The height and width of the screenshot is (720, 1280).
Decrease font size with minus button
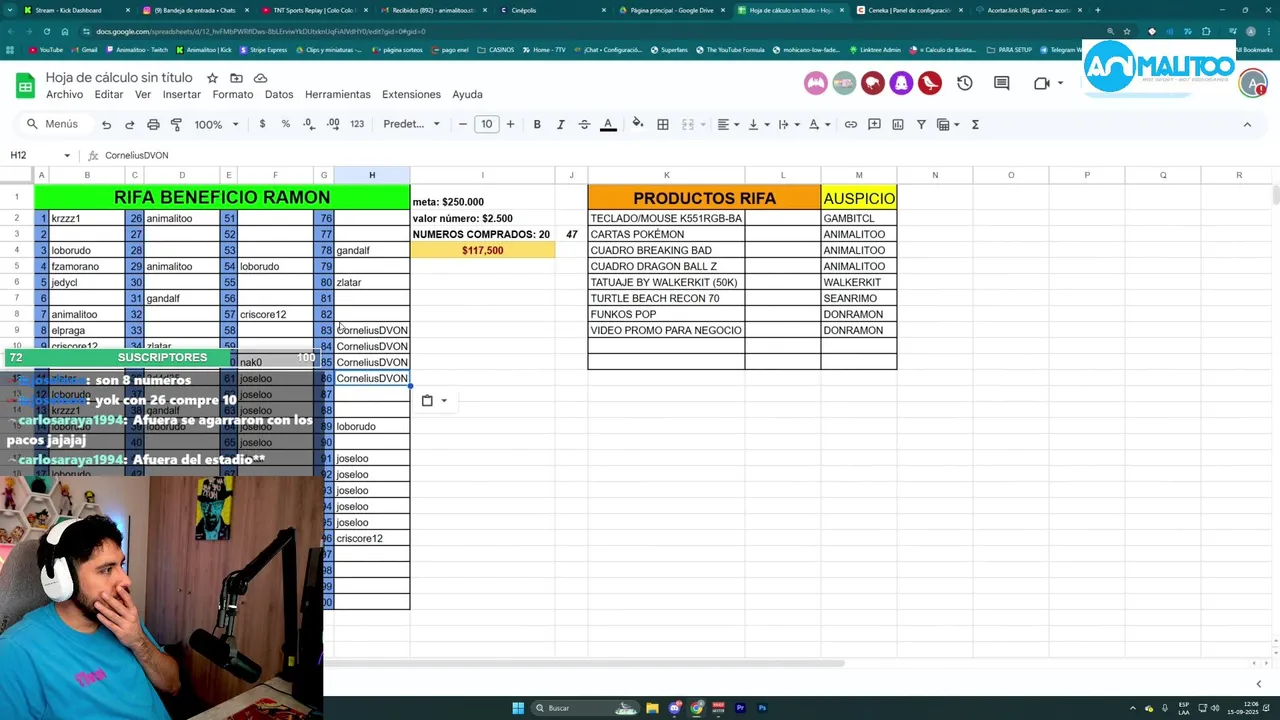click(462, 124)
